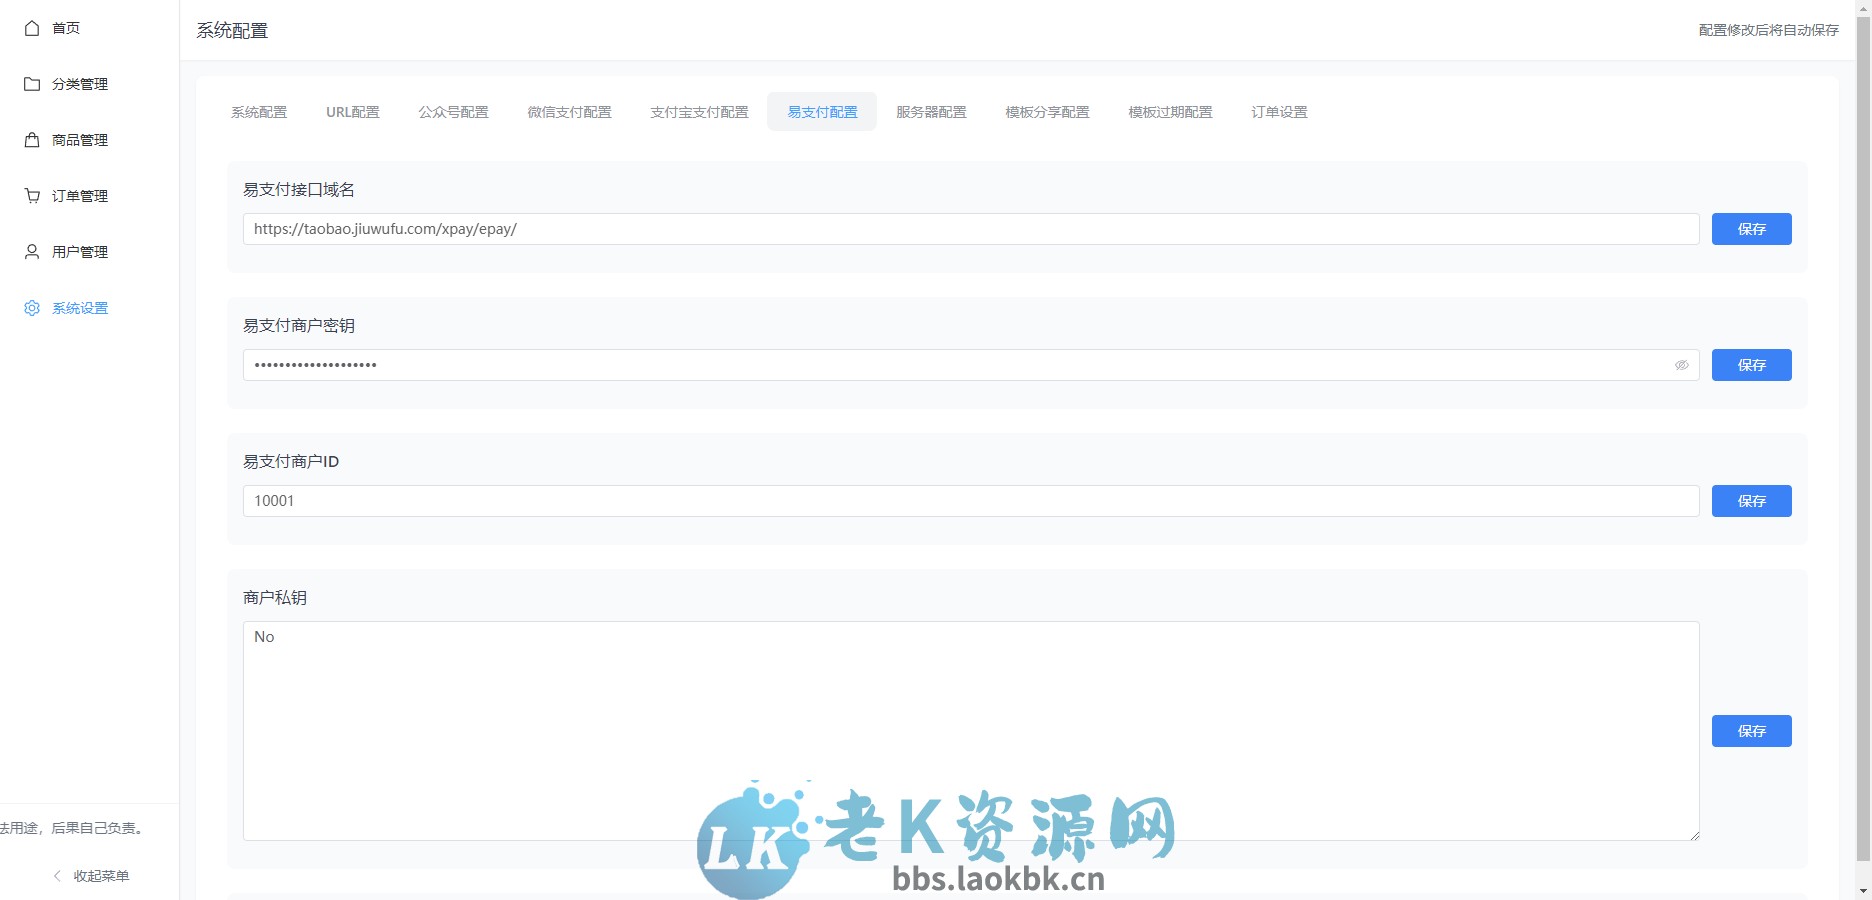Viewport: 1872px width, 900px height.
Task: Select the 订单设置 tab
Action: point(1279,112)
